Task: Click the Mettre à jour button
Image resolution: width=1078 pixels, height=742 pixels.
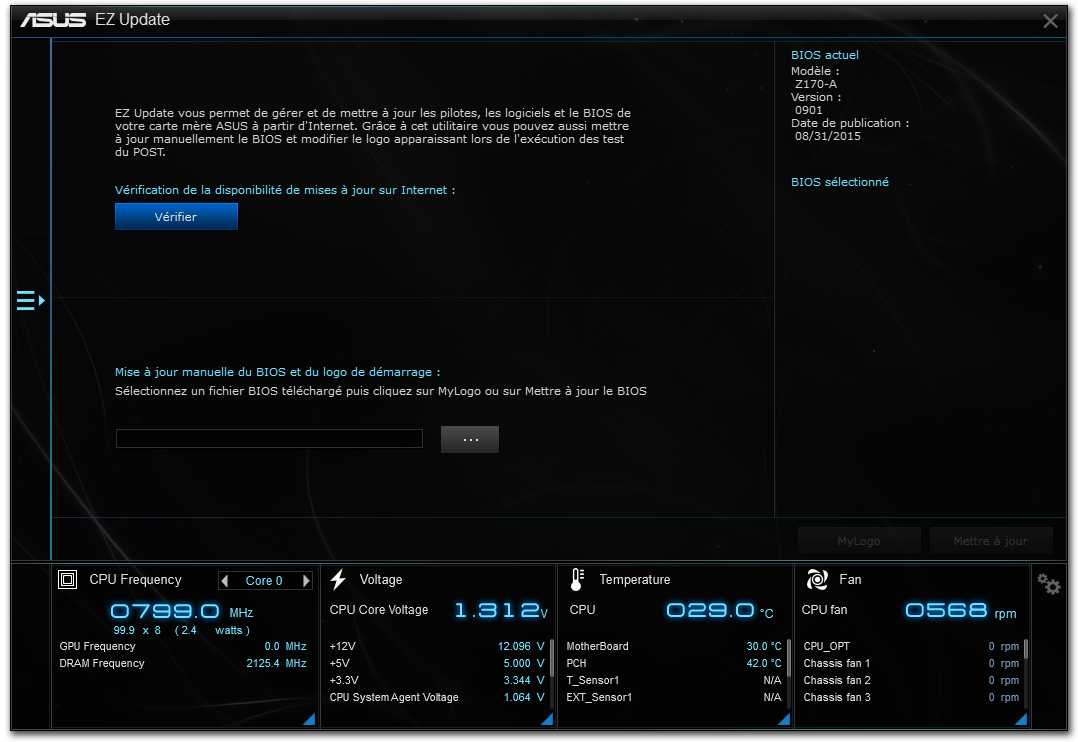Action: click(990, 541)
